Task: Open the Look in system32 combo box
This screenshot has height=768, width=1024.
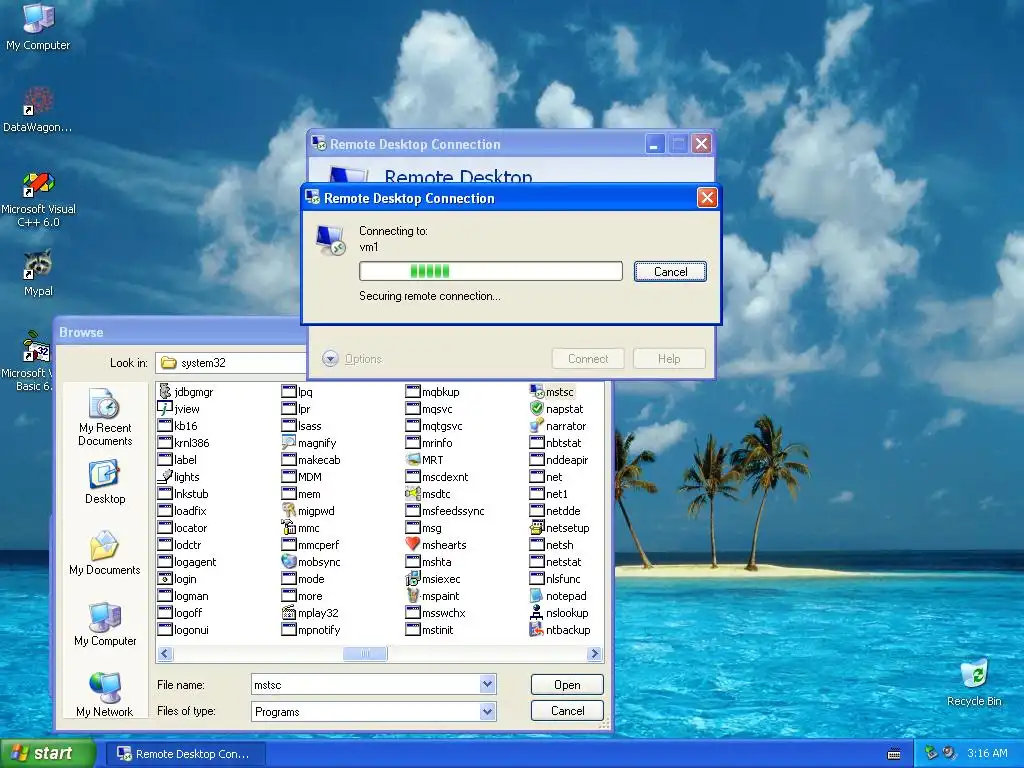Action: (x=231, y=362)
